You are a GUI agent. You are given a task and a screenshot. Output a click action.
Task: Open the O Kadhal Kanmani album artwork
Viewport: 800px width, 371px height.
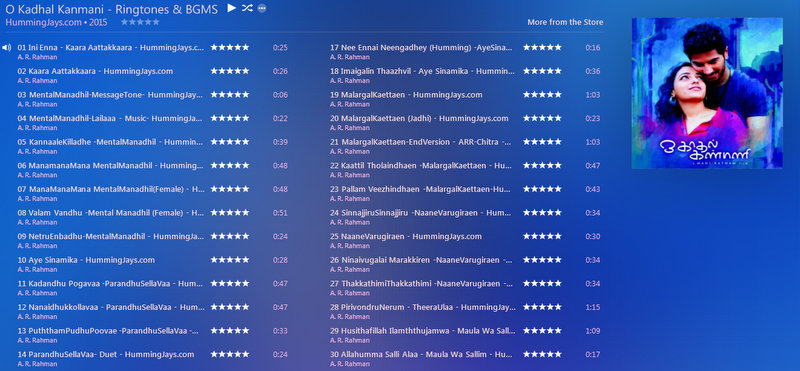tap(707, 93)
